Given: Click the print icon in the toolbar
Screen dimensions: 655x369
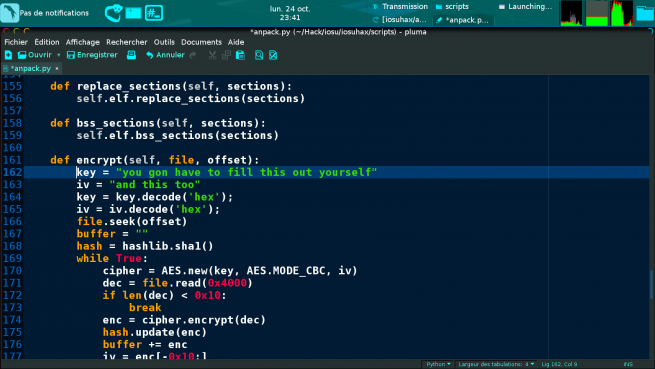Looking at the screenshot, I should pos(132,55).
